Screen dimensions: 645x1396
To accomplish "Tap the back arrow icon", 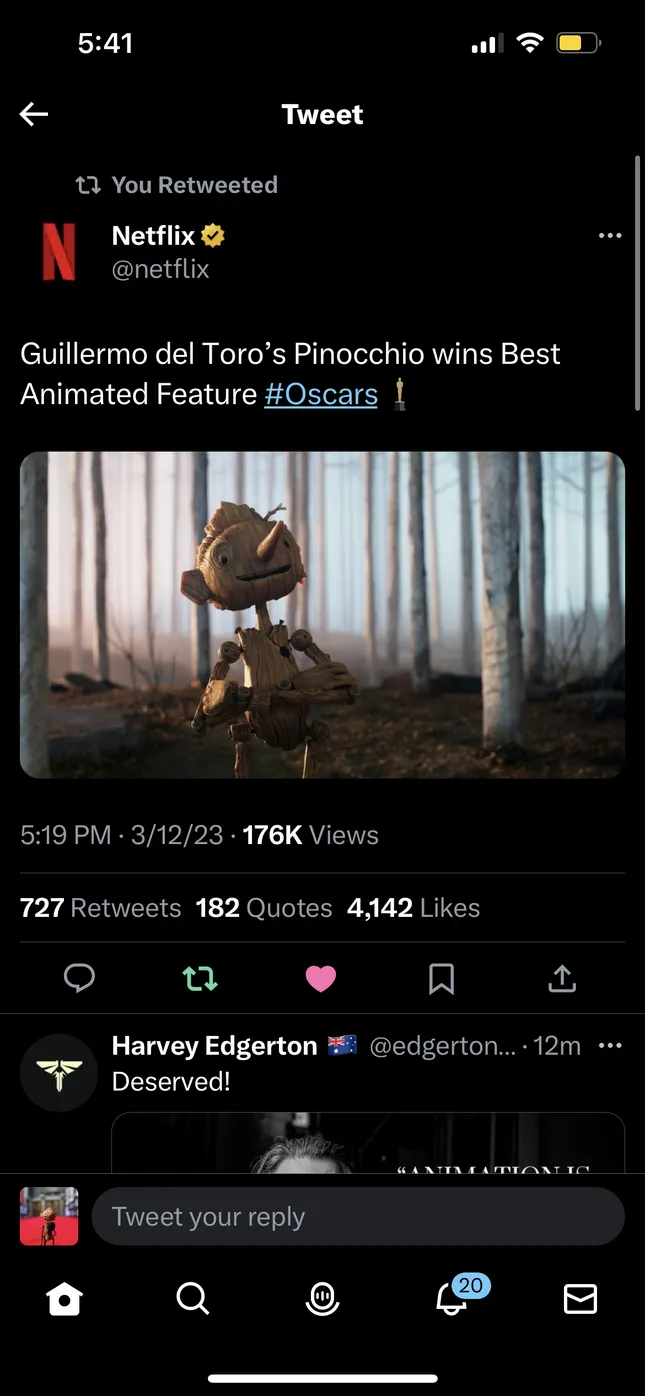I will [34, 115].
